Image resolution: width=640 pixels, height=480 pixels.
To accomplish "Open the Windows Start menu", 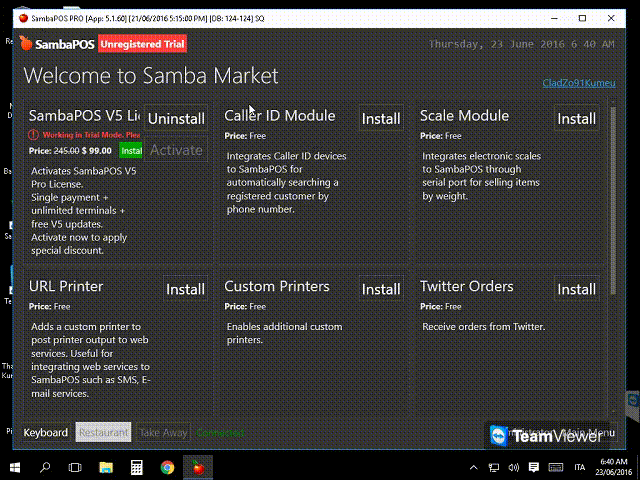I will 15,467.
